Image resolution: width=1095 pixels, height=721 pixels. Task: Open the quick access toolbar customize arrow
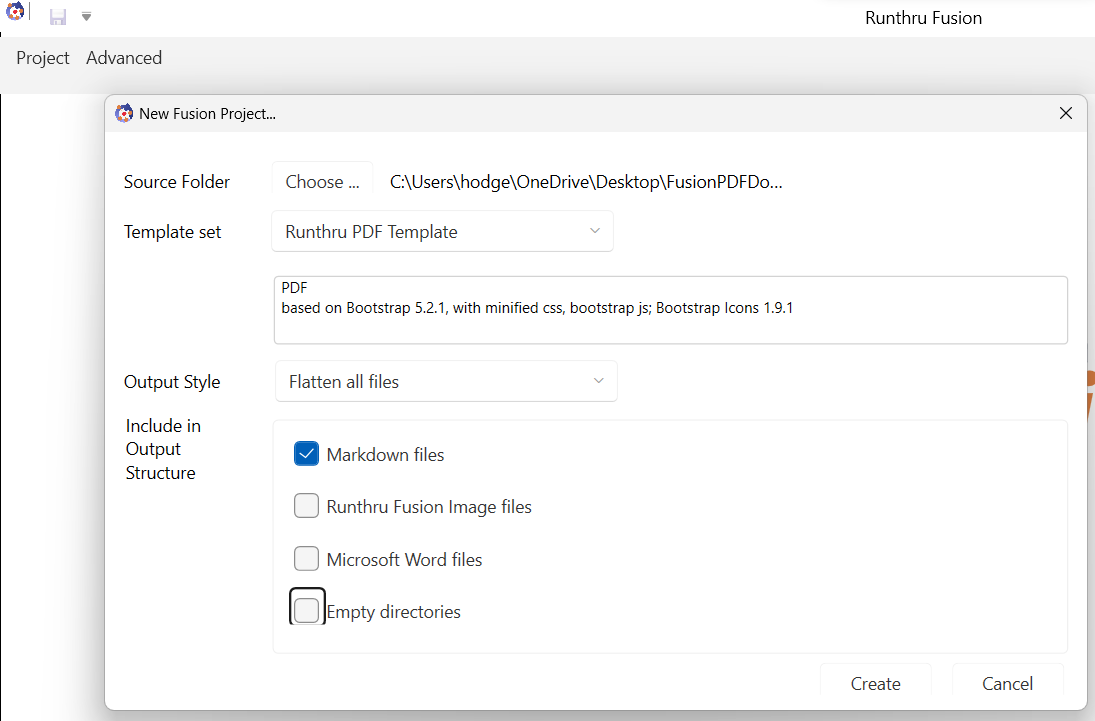click(87, 17)
